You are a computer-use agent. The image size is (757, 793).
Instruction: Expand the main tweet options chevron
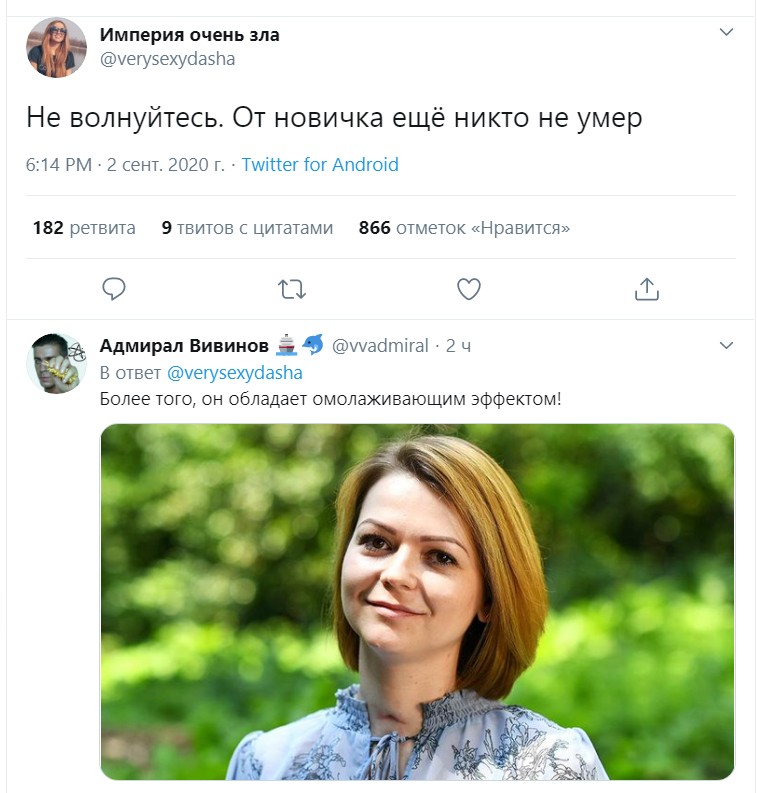click(x=727, y=32)
